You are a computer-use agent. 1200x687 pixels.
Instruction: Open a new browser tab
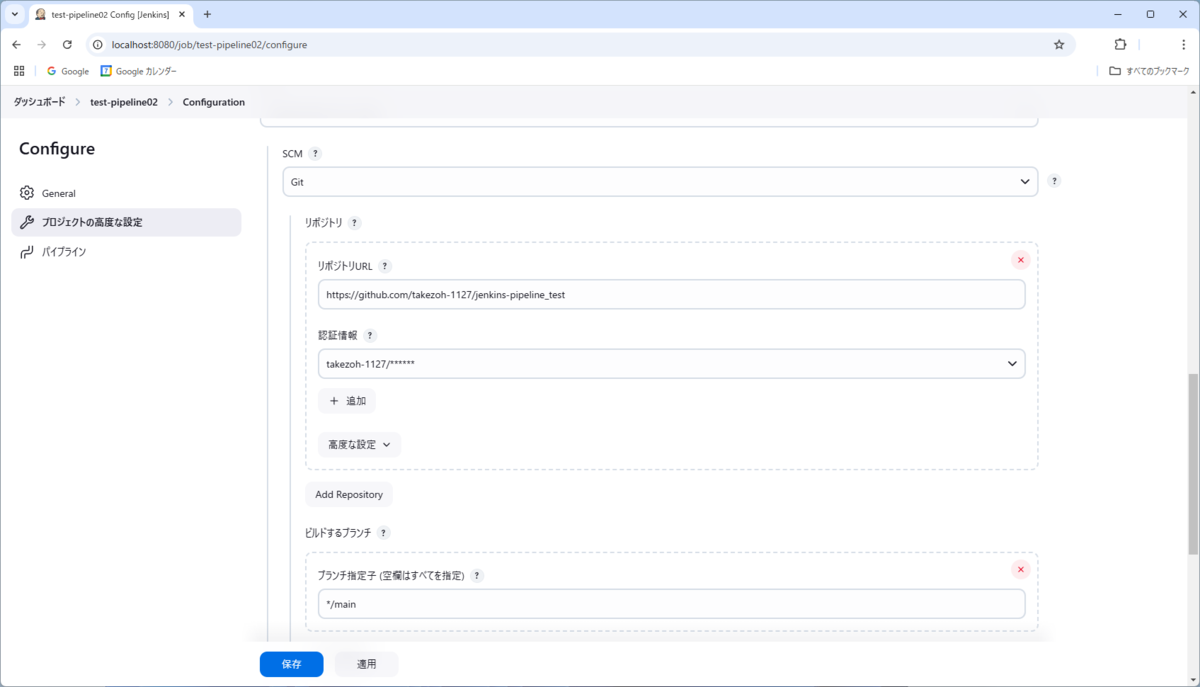[x=207, y=14]
